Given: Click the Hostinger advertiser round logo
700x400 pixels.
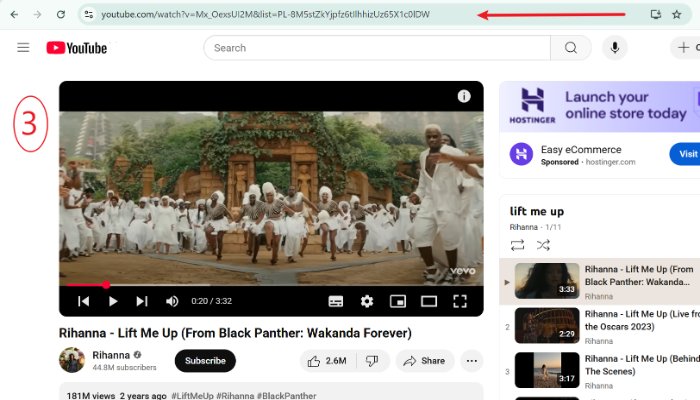Looking at the screenshot, I should click(x=521, y=154).
